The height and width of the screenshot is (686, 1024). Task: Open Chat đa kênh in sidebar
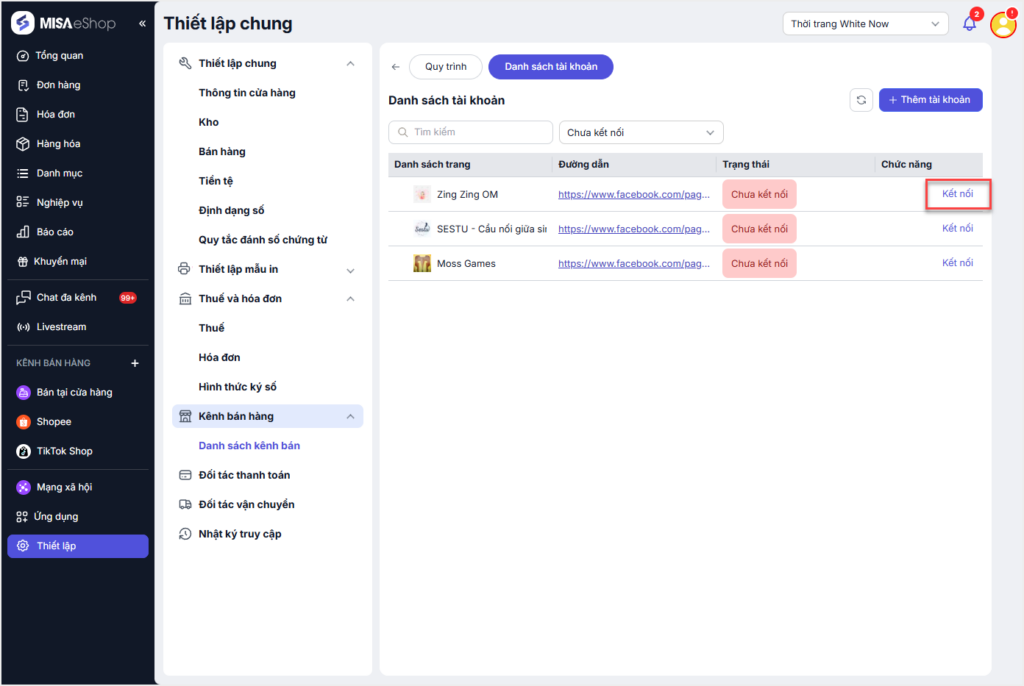point(66,298)
